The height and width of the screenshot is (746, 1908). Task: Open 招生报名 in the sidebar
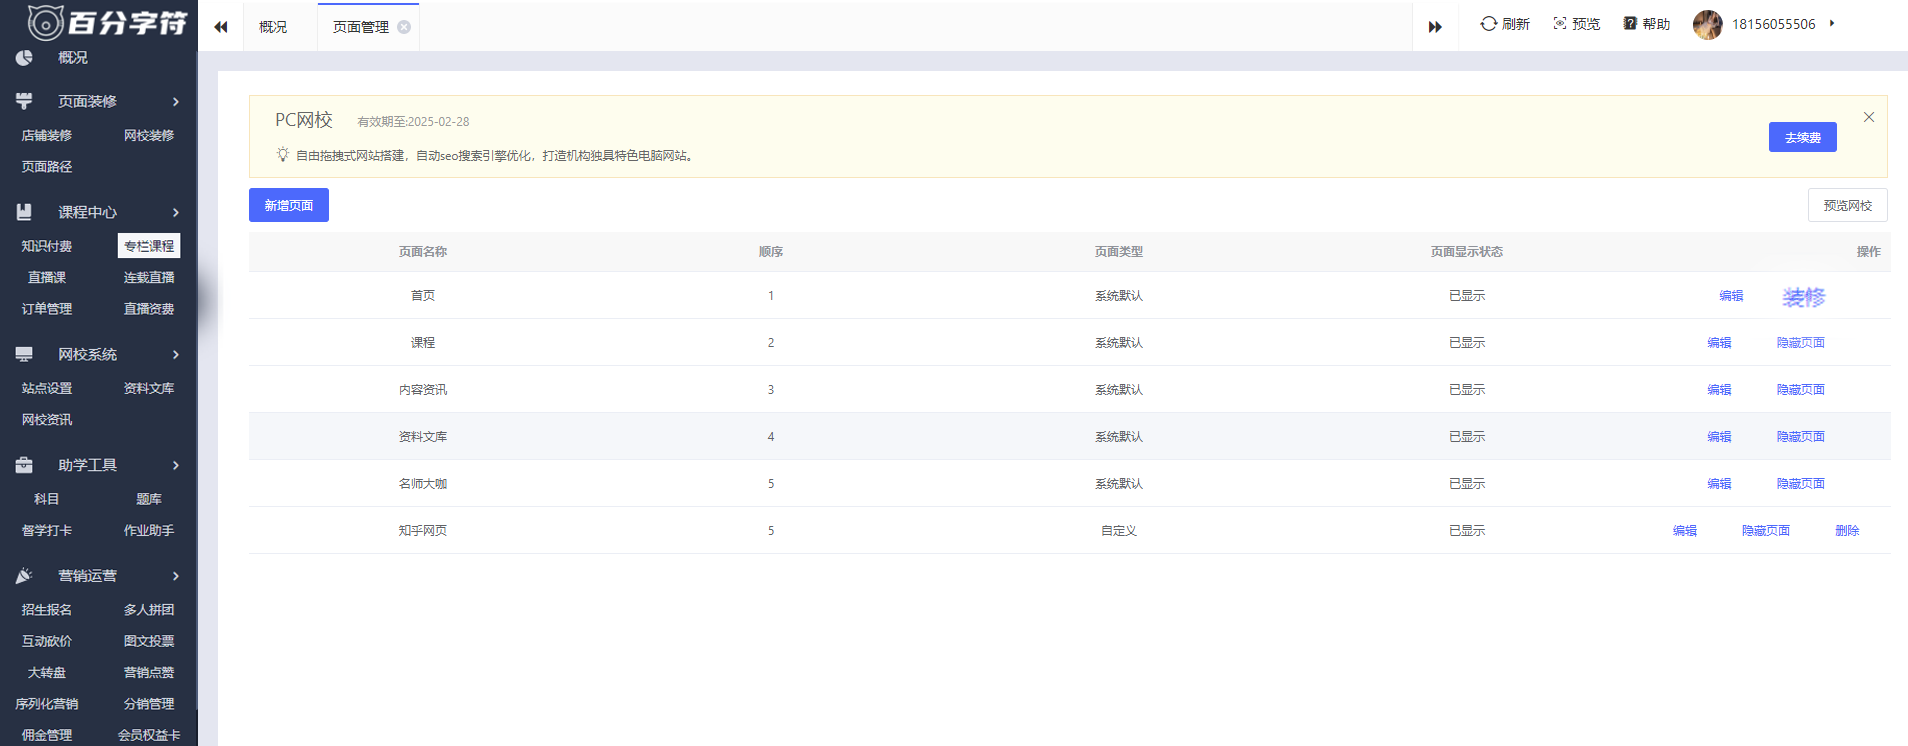[x=47, y=609]
